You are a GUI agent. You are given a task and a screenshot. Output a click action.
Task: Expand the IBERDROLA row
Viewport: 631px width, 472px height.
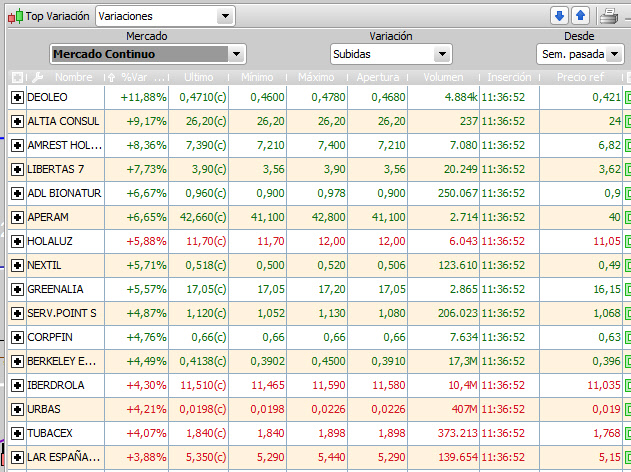pos(17,385)
